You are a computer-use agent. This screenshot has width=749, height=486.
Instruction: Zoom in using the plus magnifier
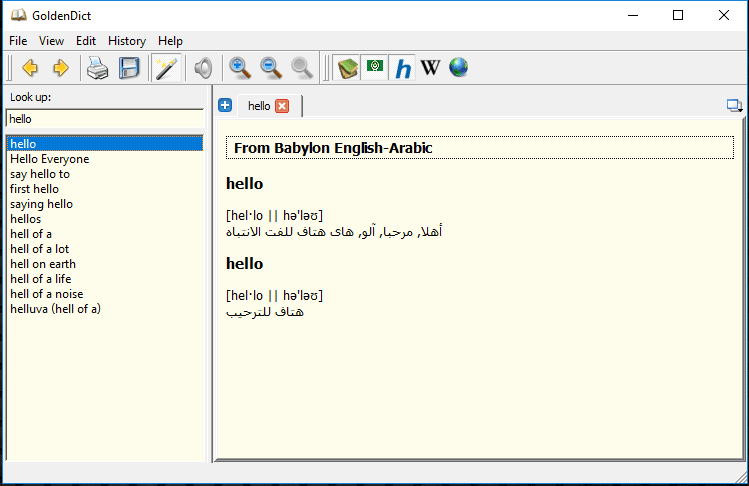point(240,68)
